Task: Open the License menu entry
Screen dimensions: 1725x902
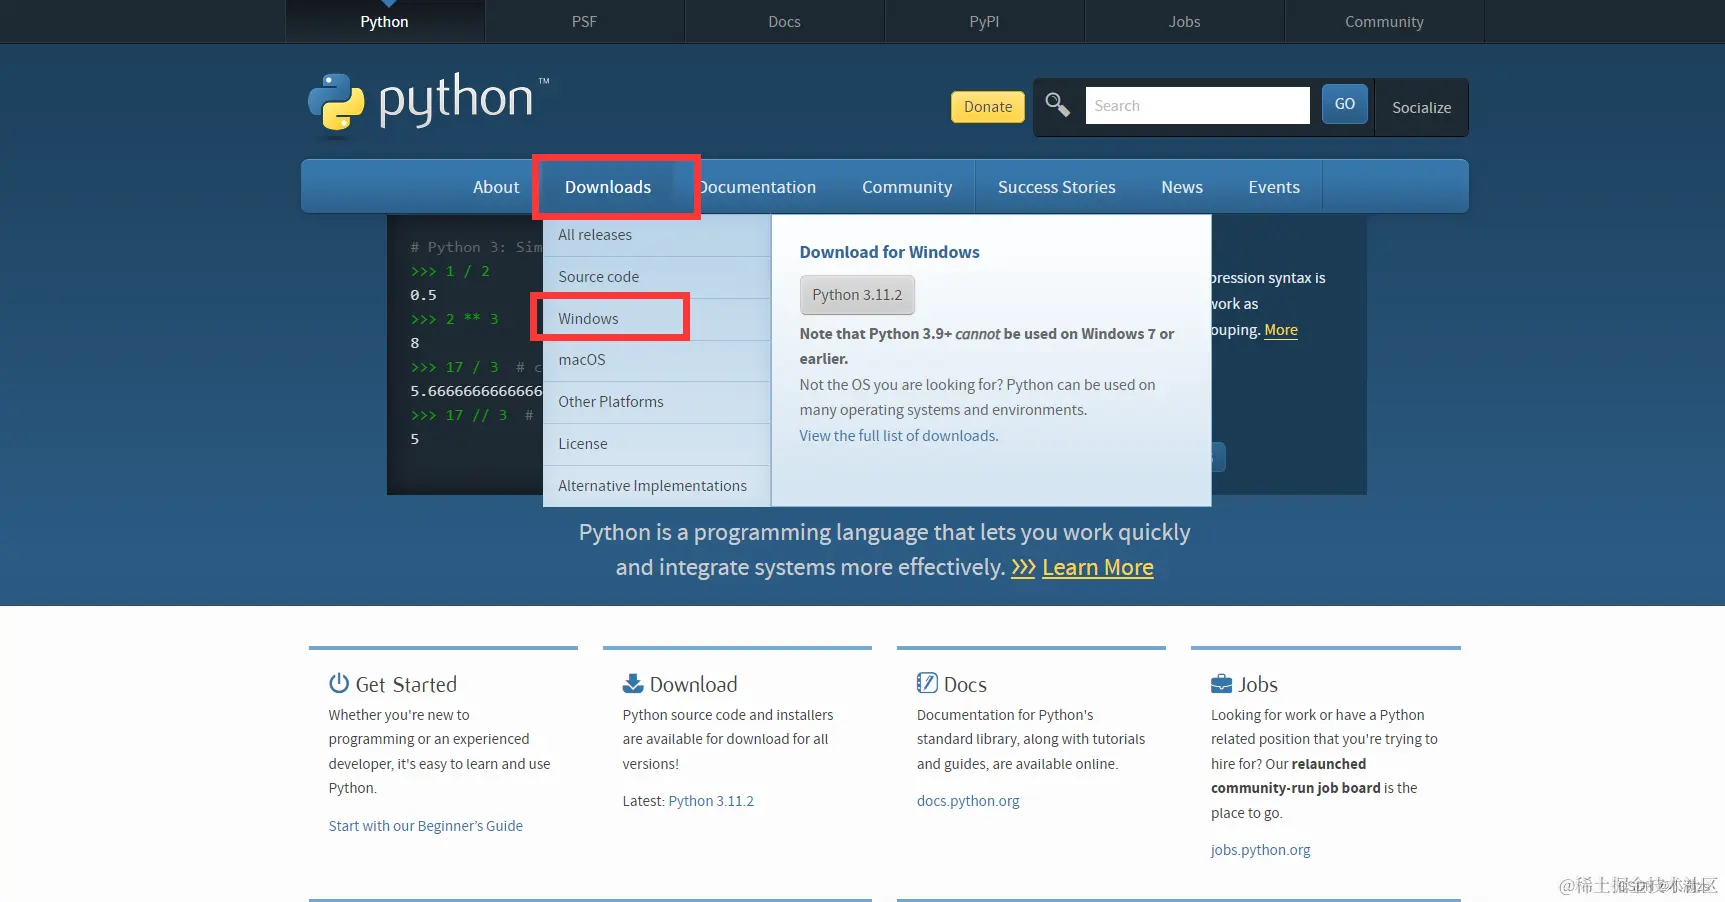Action: [657, 444]
